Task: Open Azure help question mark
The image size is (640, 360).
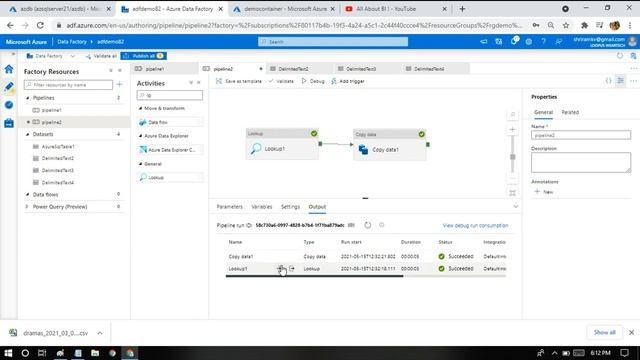Action: pyautogui.click(x=543, y=42)
